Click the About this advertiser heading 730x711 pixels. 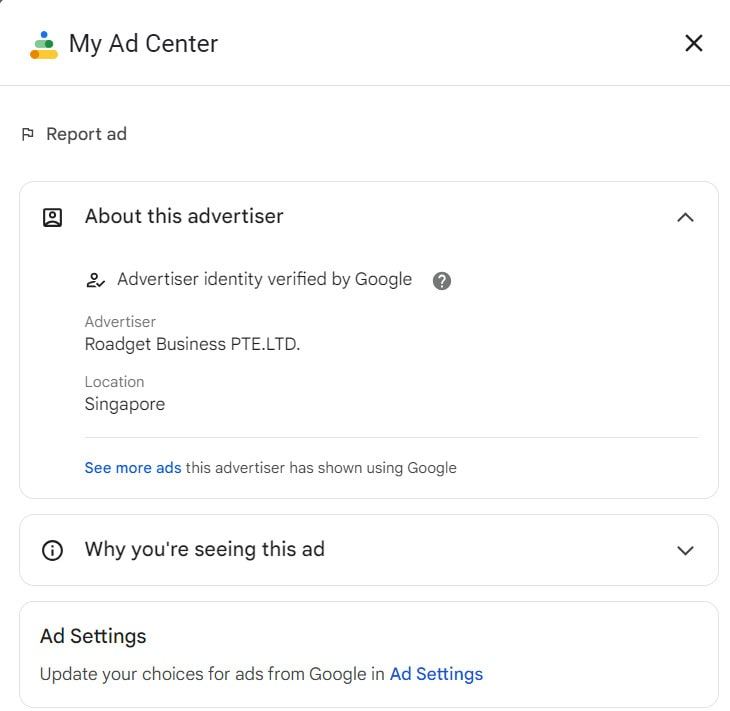click(184, 216)
